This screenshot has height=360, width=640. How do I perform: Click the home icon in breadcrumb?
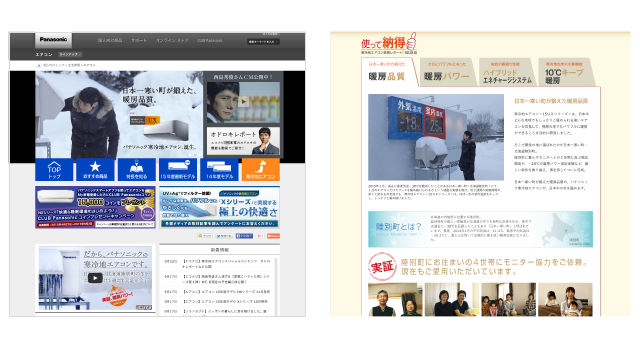click(39, 65)
